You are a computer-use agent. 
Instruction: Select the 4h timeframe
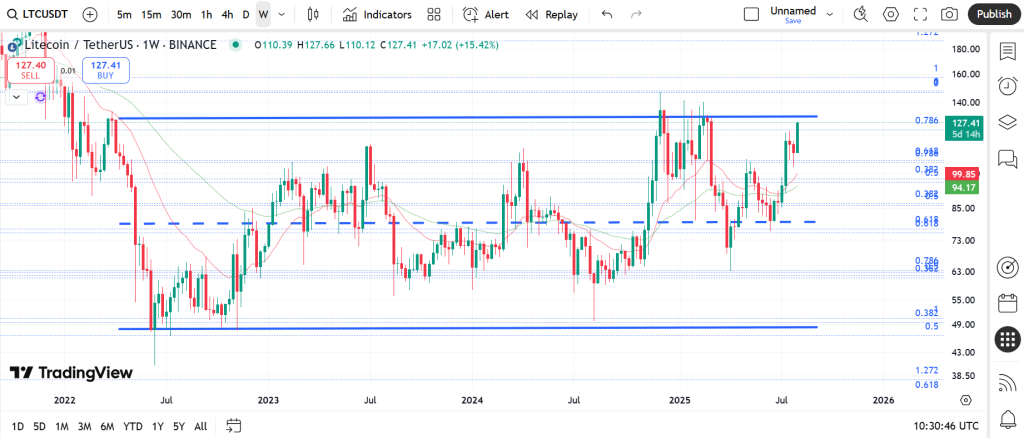coord(227,14)
